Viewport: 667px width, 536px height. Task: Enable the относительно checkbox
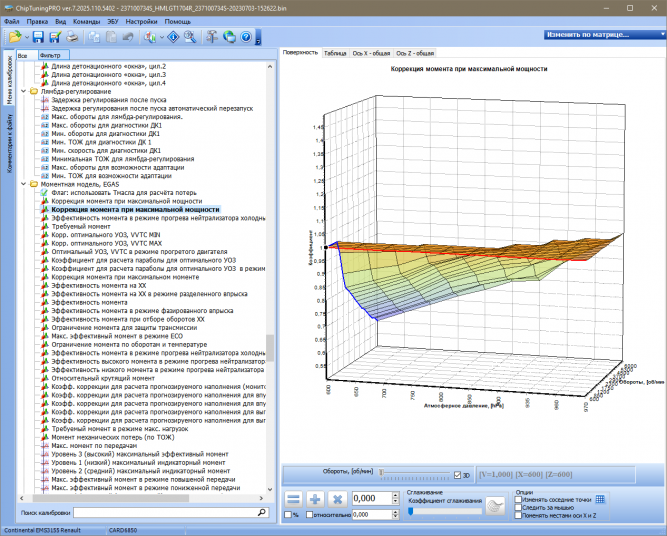click(310, 515)
